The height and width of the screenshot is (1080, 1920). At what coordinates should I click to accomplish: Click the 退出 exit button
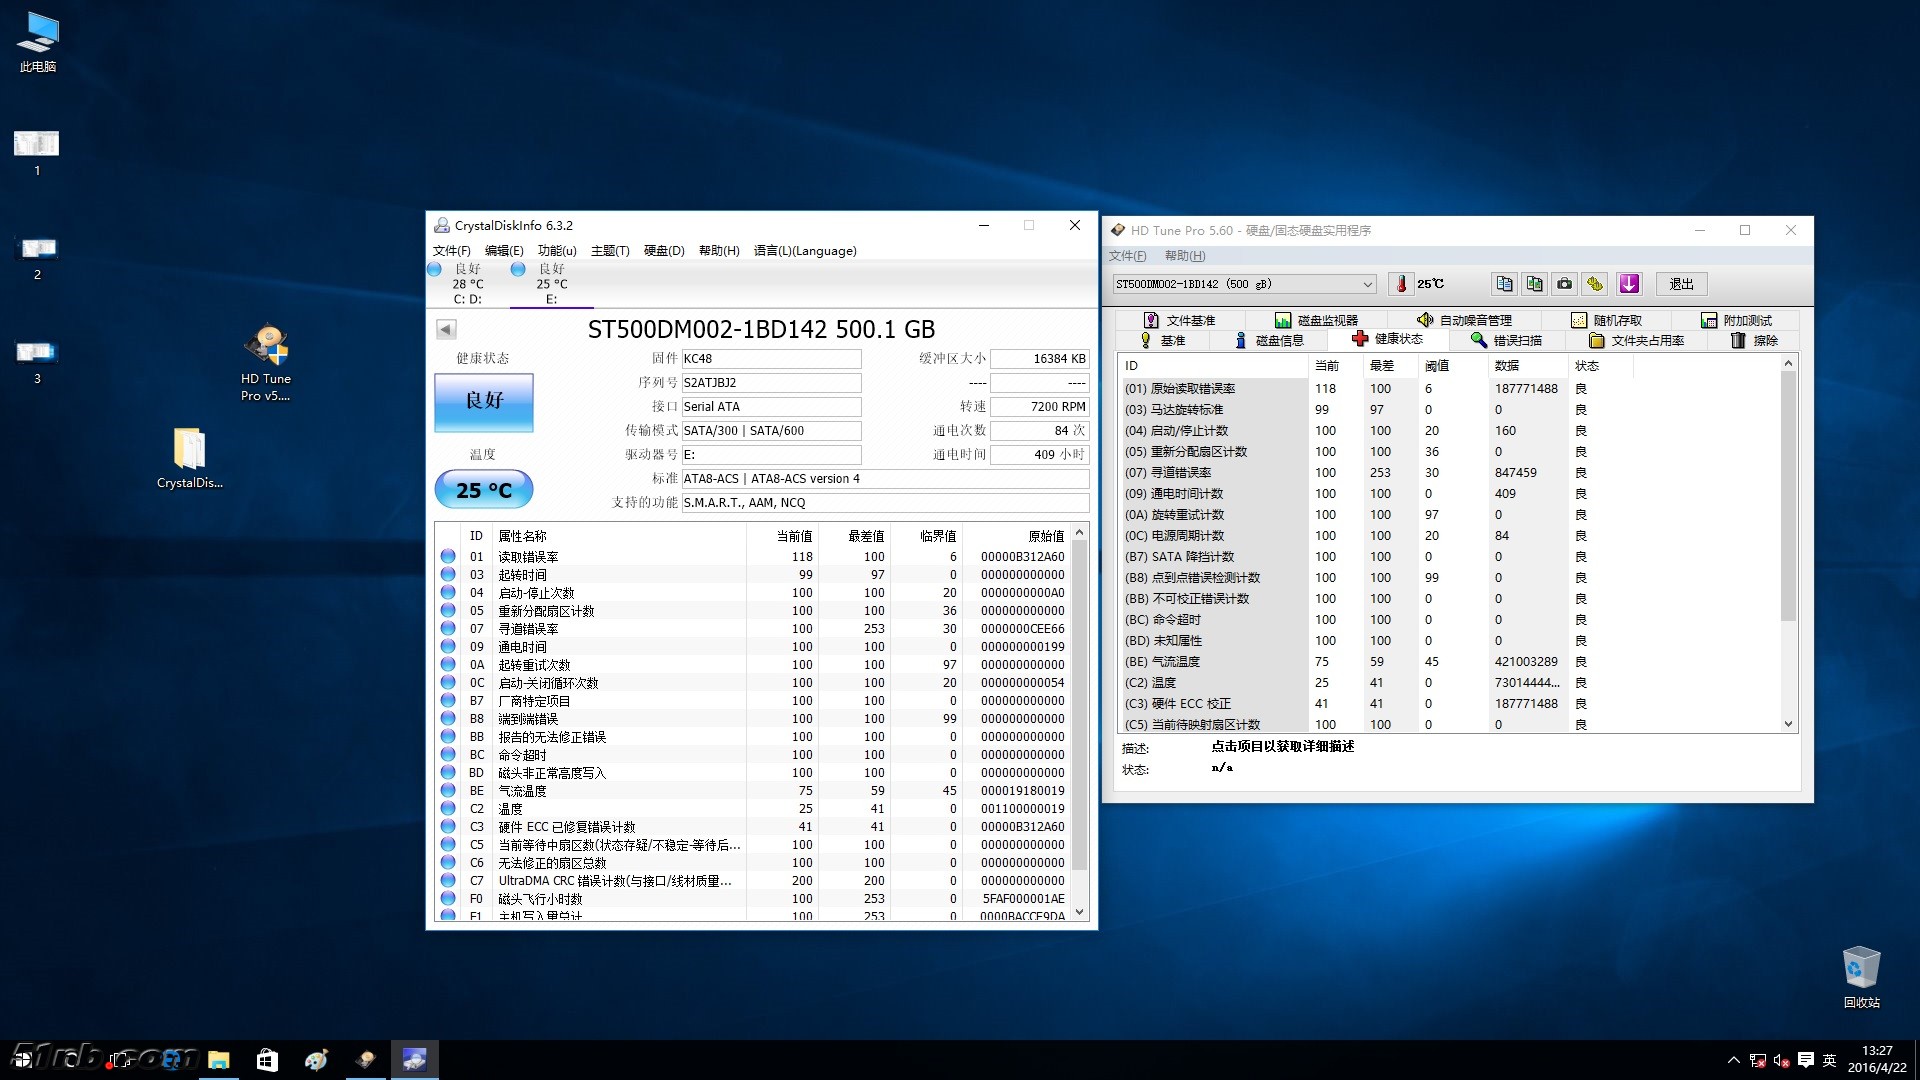[1681, 284]
